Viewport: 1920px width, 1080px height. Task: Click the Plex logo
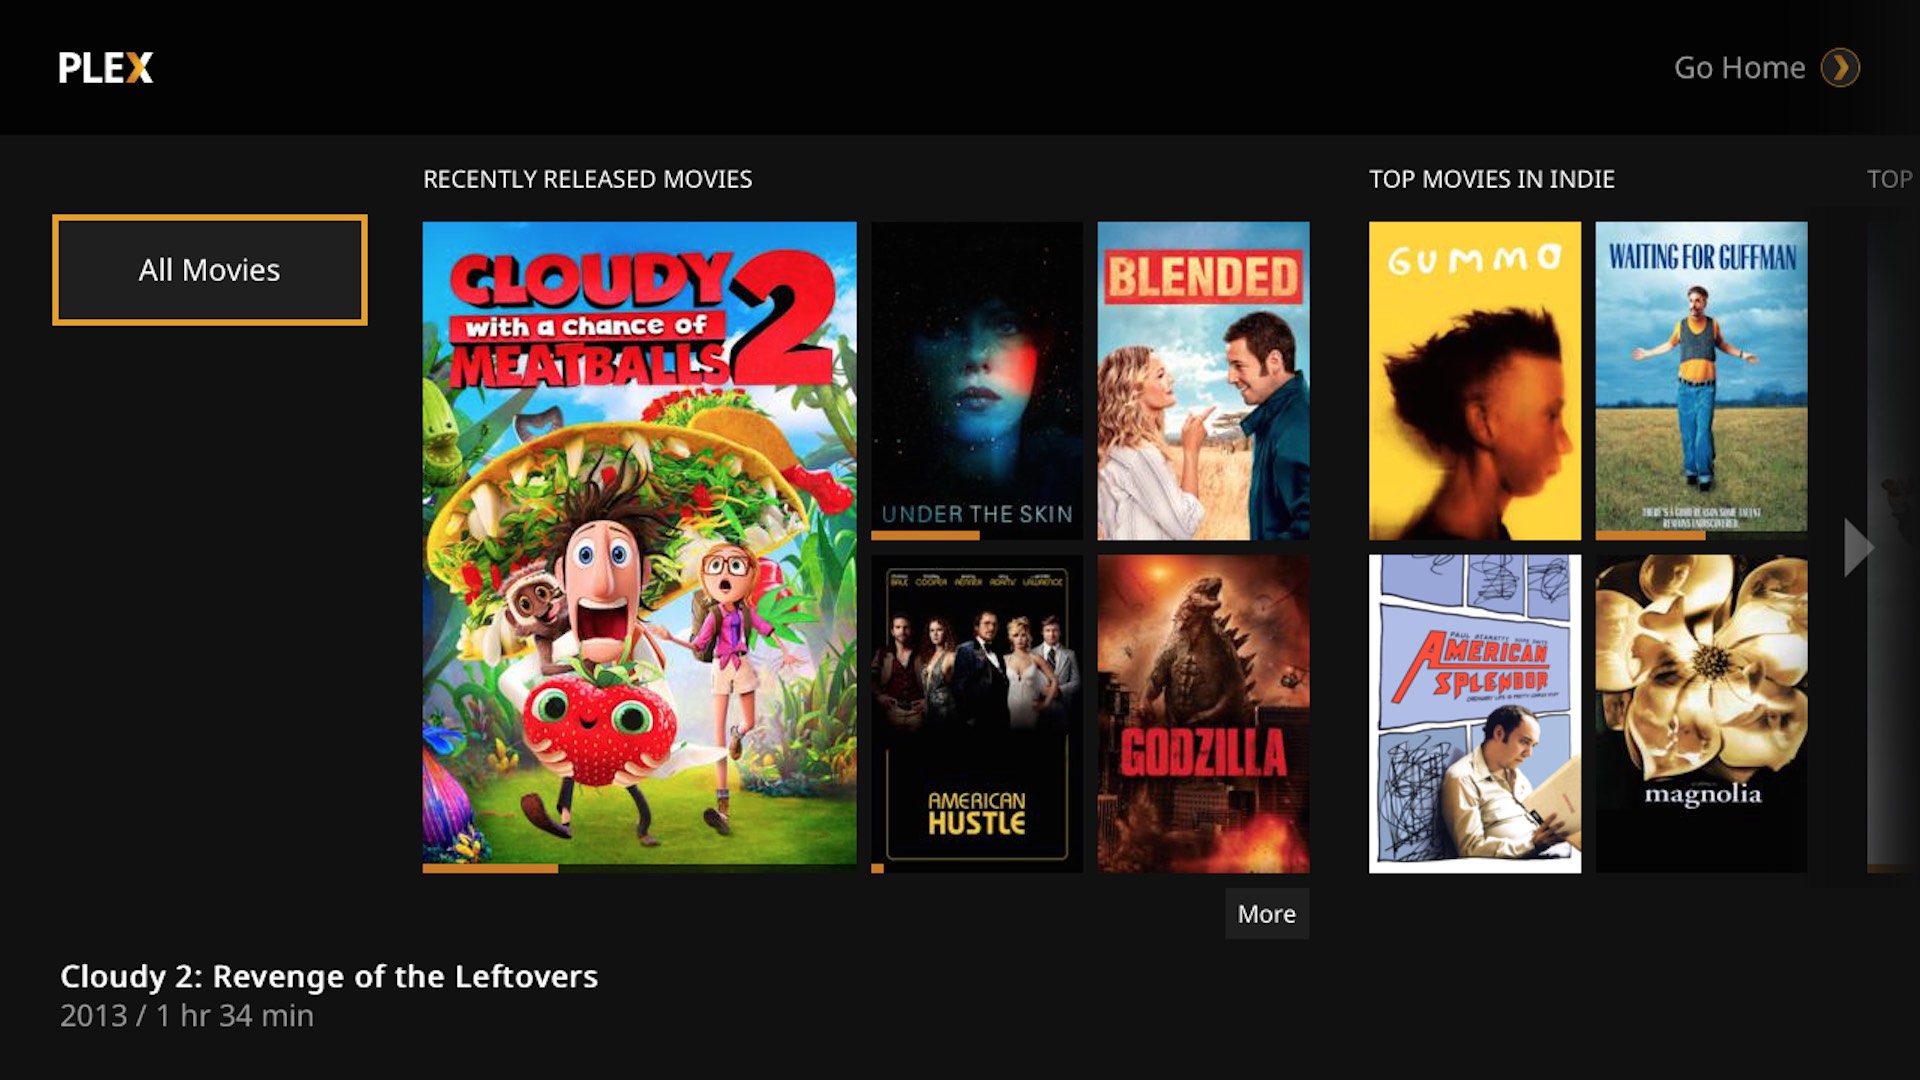pos(105,68)
